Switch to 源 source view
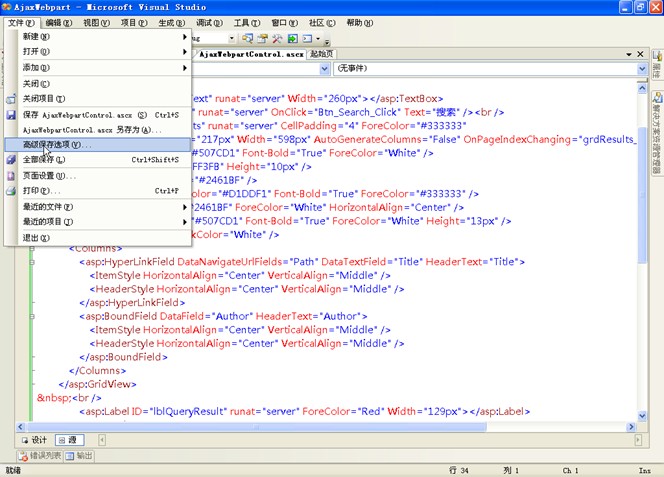This screenshot has height=477, width=664. (69, 440)
